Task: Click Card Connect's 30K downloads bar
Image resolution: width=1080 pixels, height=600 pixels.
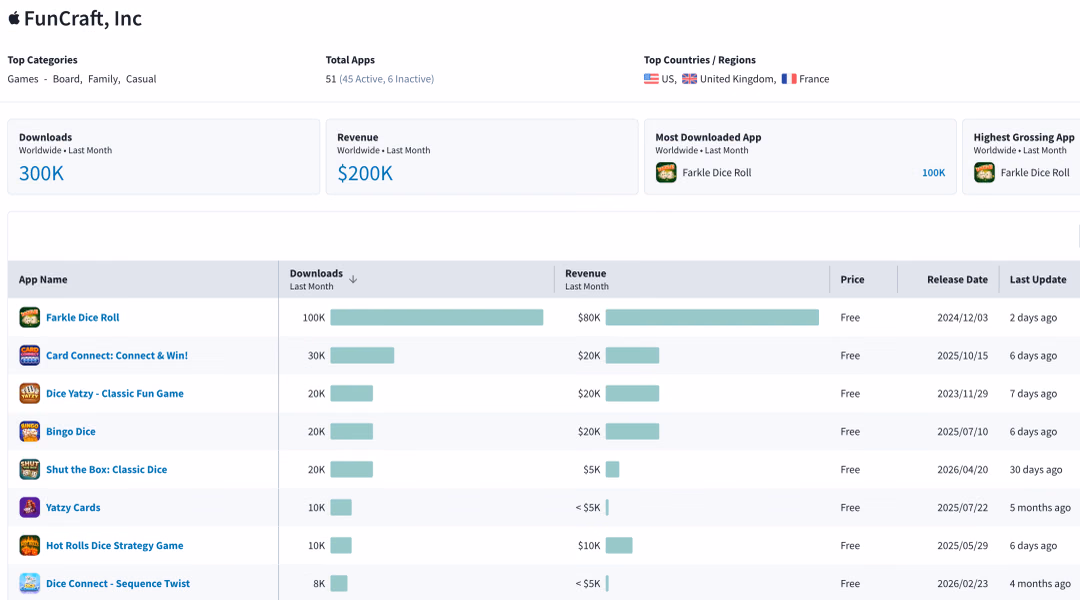Action: [362, 355]
